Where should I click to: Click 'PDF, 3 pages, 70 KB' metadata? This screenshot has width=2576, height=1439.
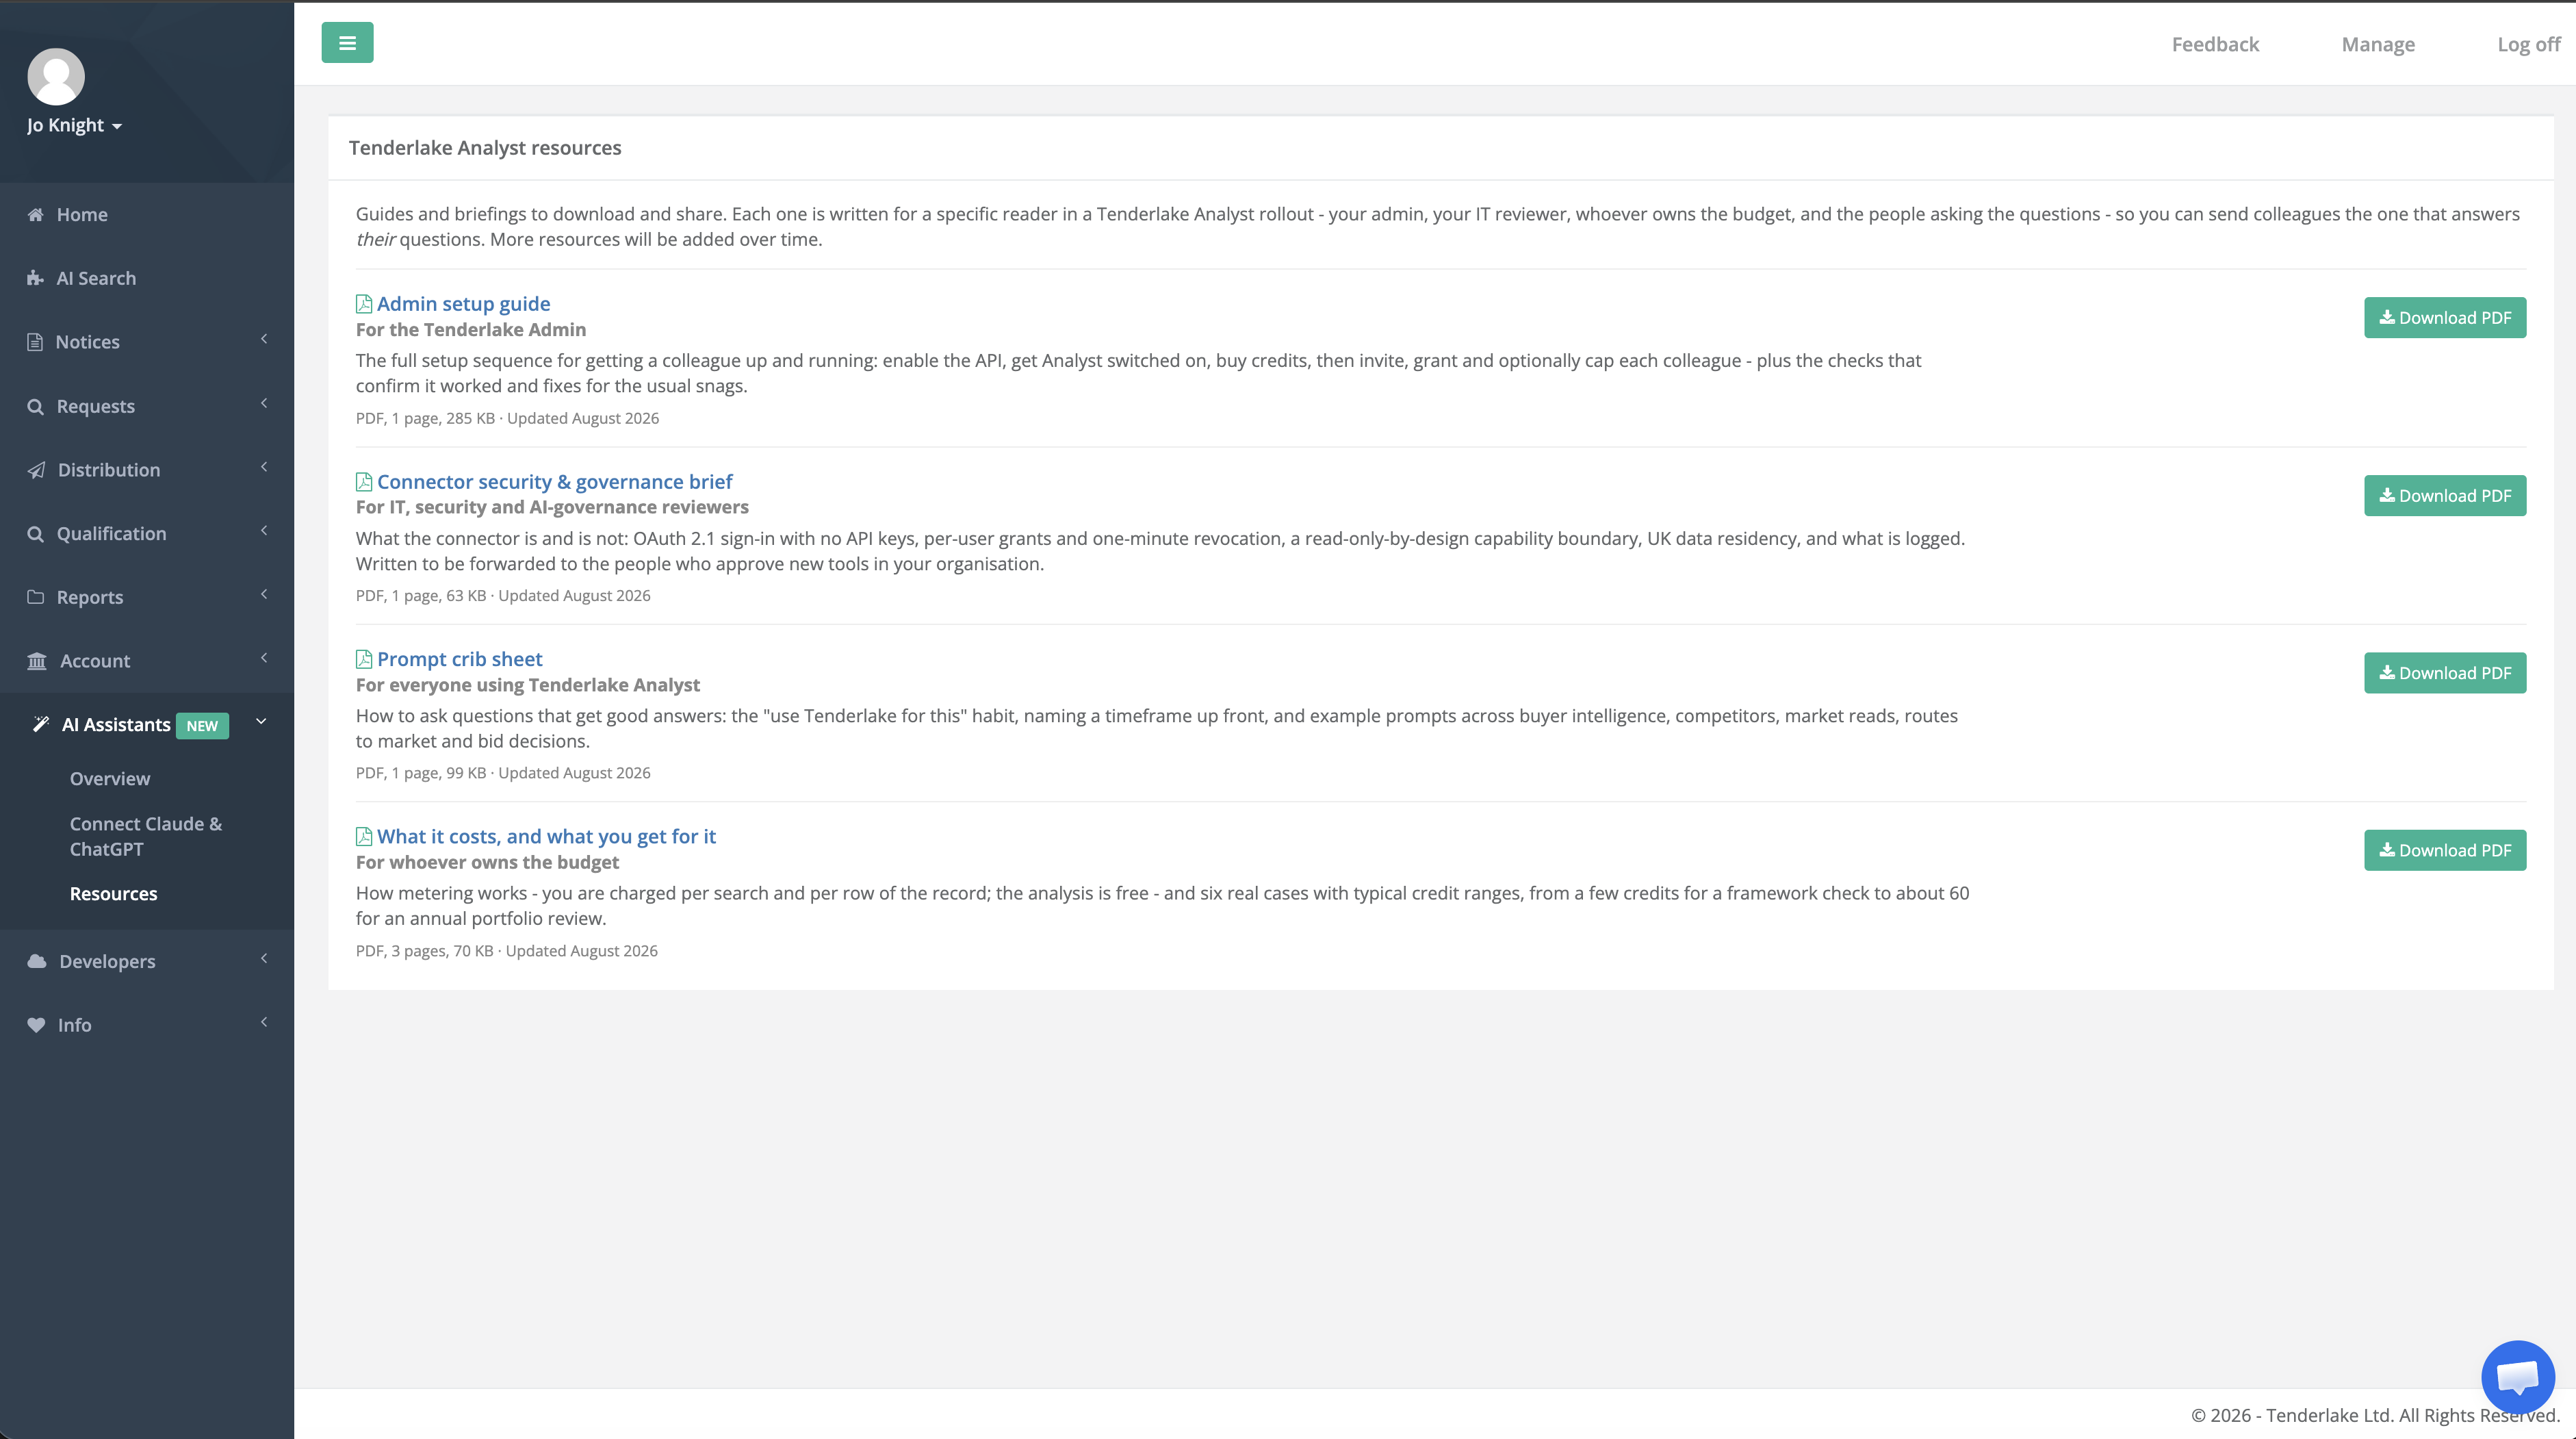pos(425,951)
